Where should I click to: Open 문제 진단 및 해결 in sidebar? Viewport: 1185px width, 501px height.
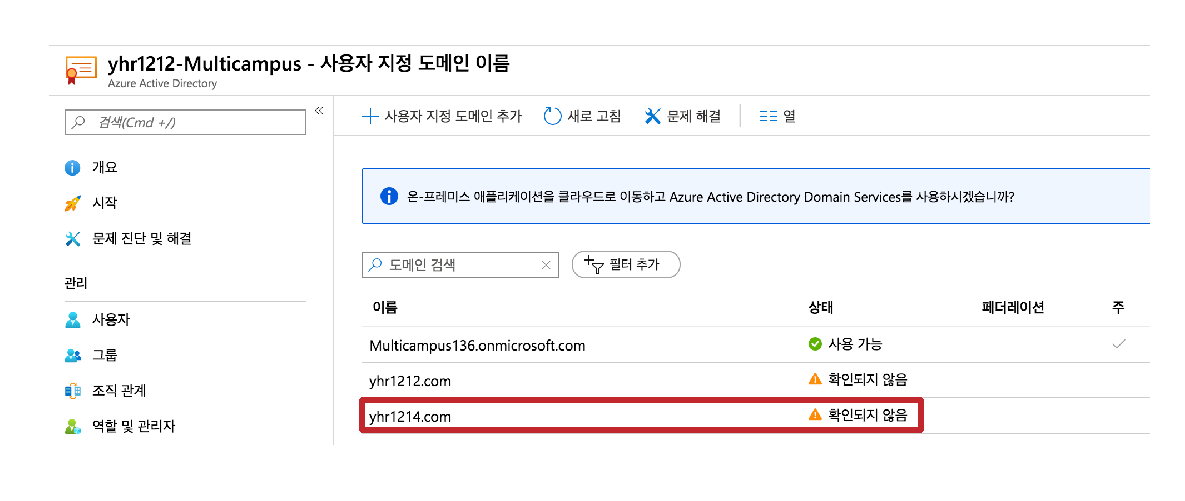tap(141, 239)
